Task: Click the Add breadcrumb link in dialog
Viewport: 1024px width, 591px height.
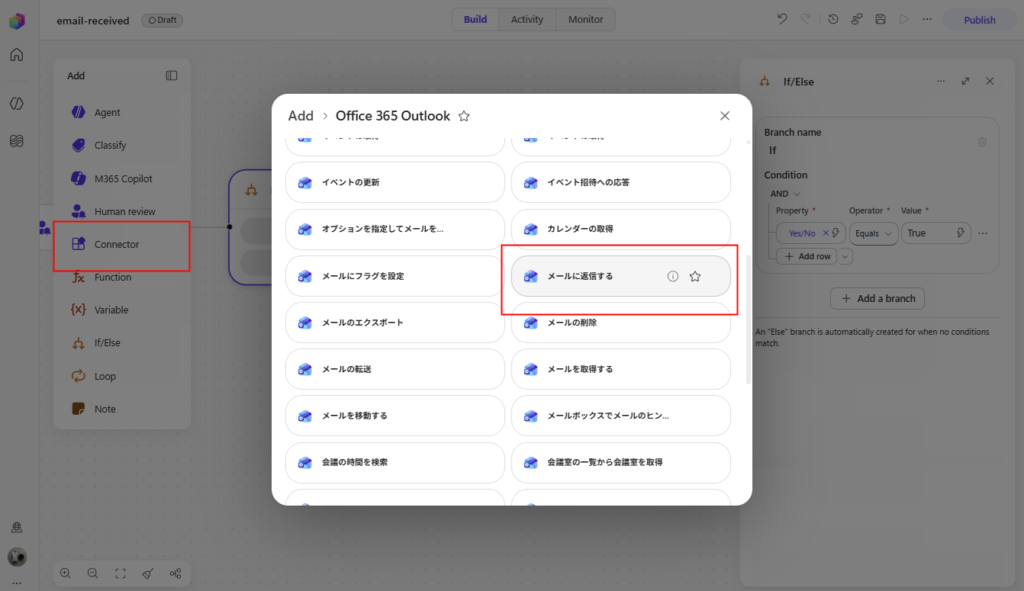Action: point(300,116)
